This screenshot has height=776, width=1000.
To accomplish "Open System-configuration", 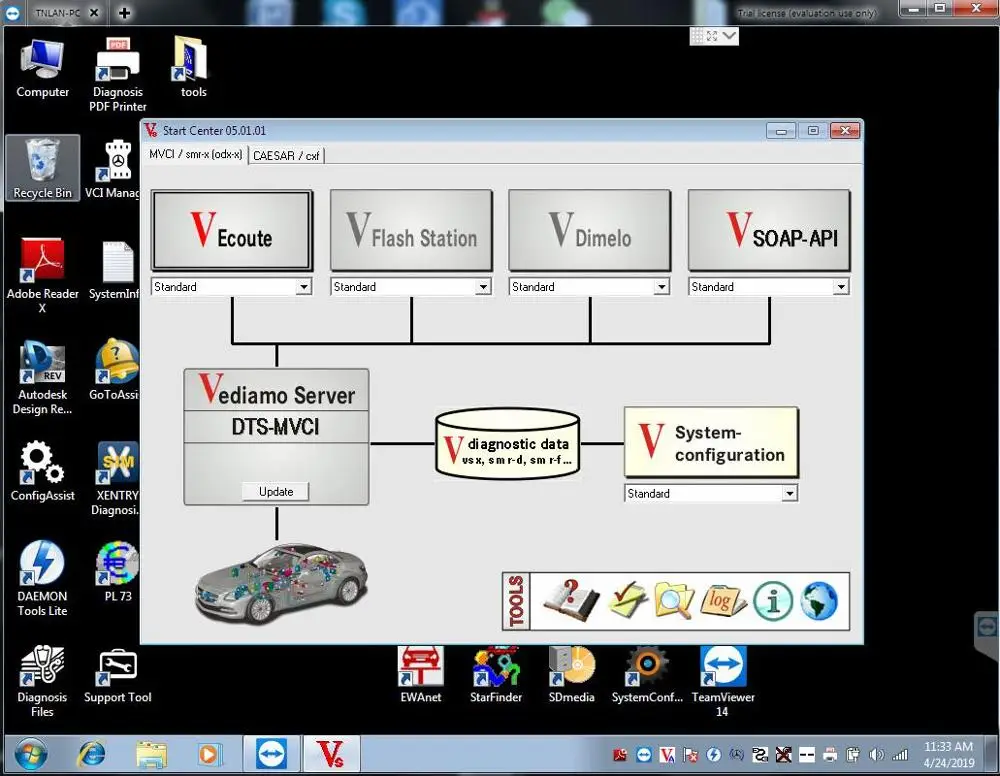I will 711,443.
